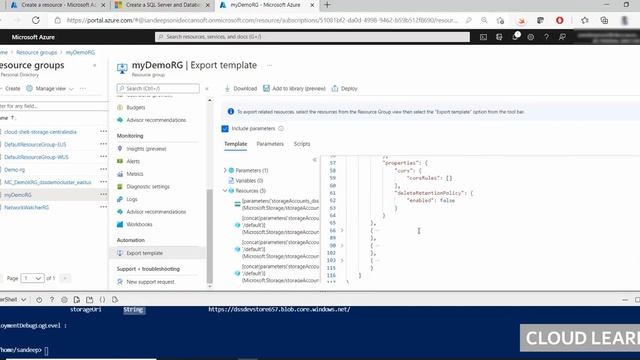
Task: Open more options for Demo-rg row
Action: pos(103,169)
